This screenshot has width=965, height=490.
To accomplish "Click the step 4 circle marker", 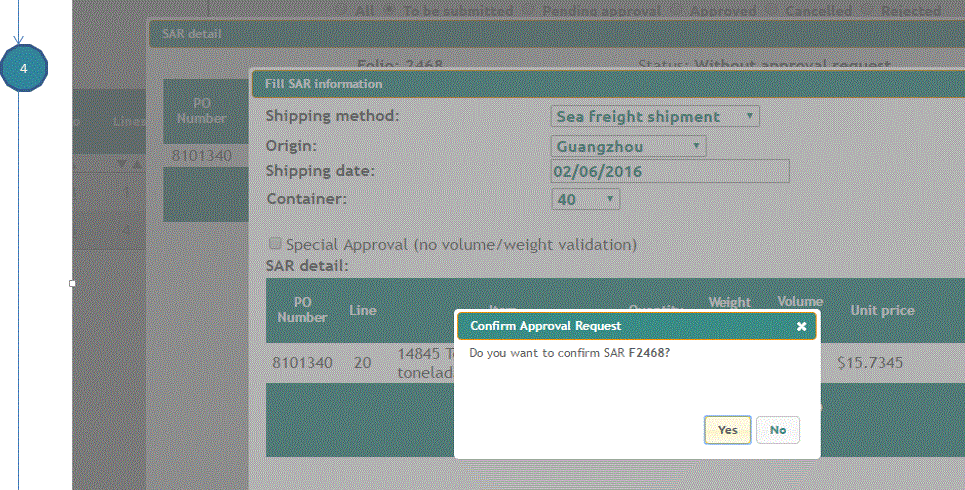I will coord(23,69).
